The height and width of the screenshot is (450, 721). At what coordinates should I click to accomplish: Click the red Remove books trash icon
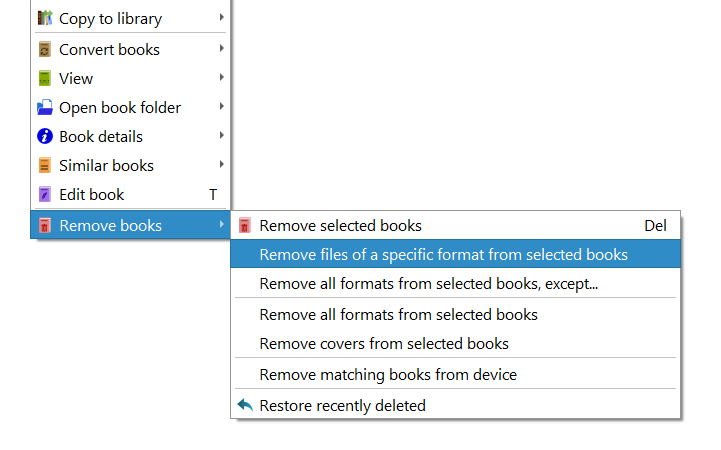(45, 225)
